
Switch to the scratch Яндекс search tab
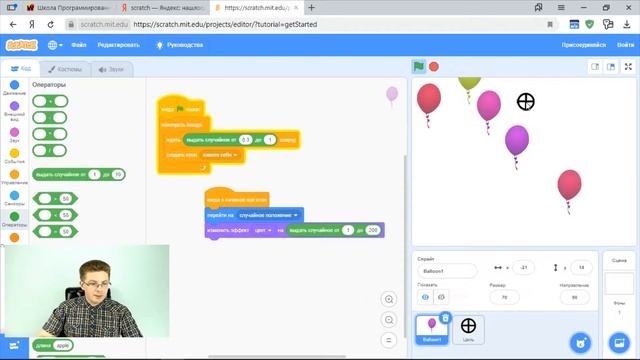(162, 8)
